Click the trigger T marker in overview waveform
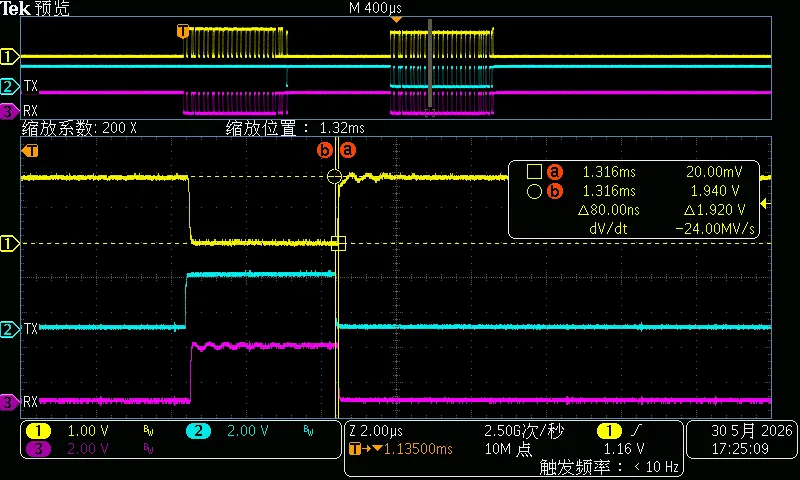This screenshot has width=800, height=480. pos(183,31)
